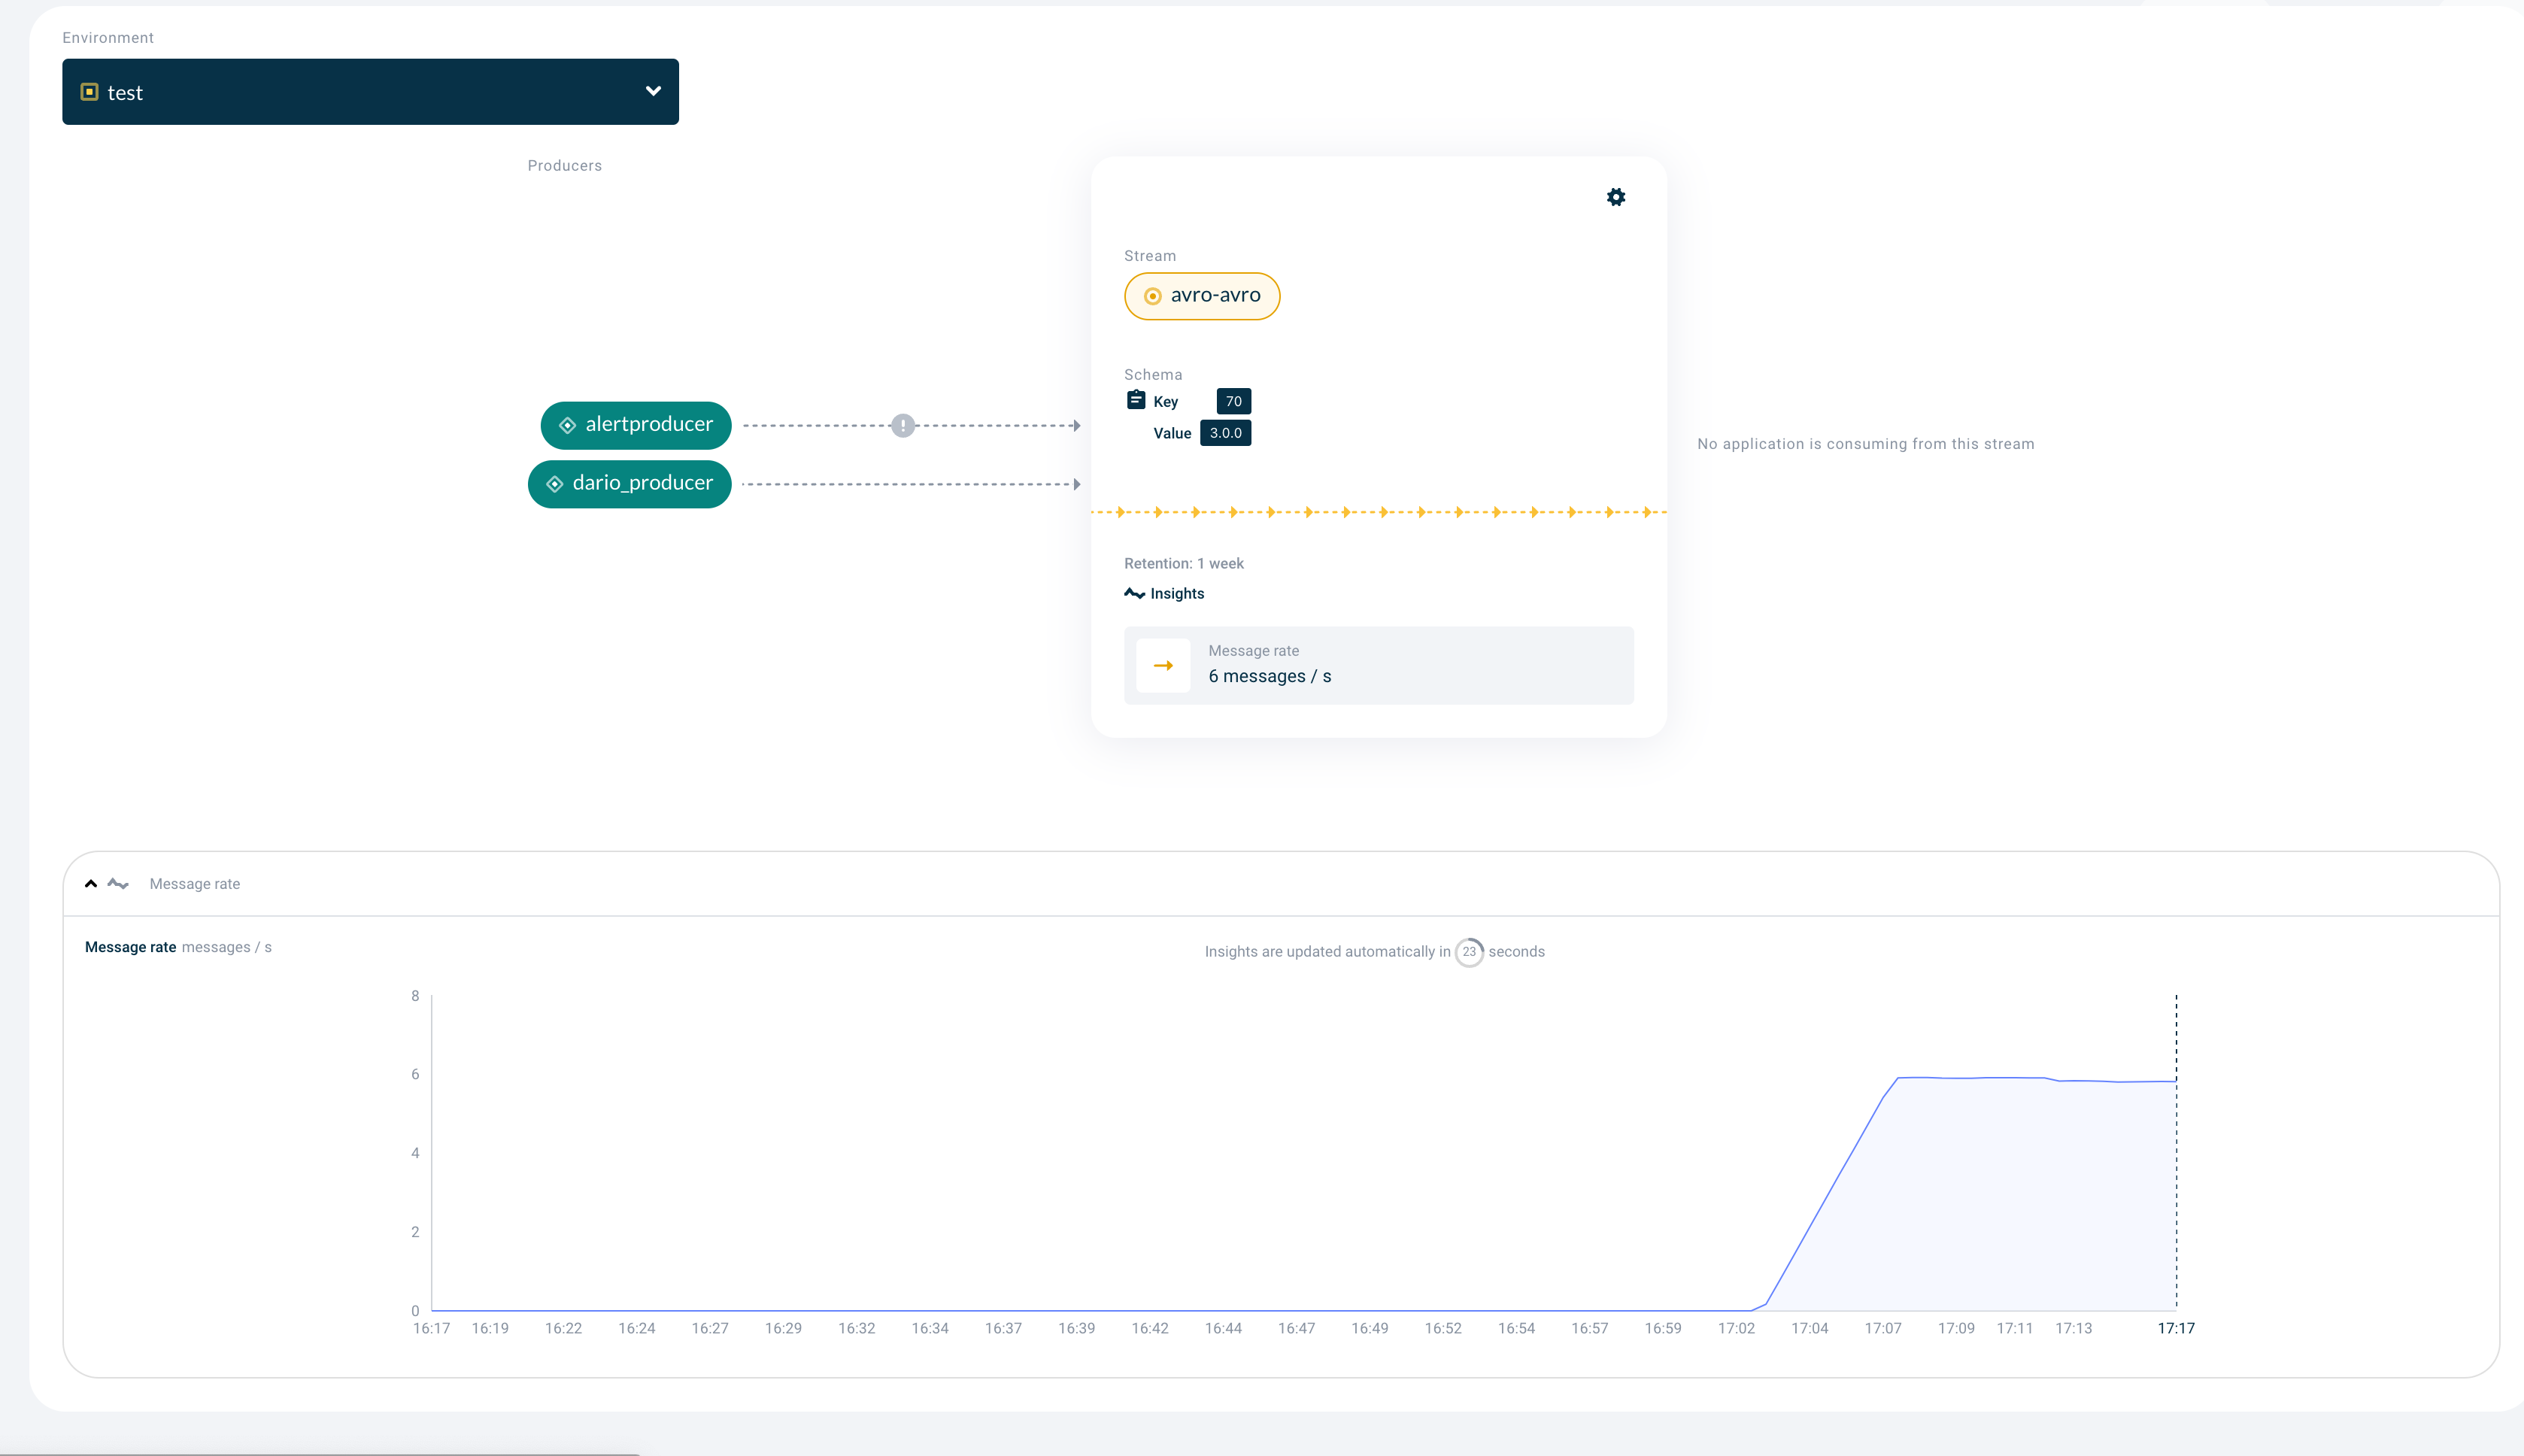Click the warning icon on the alertproducer connection
The height and width of the screenshot is (1456, 2524).
[903, 424]
